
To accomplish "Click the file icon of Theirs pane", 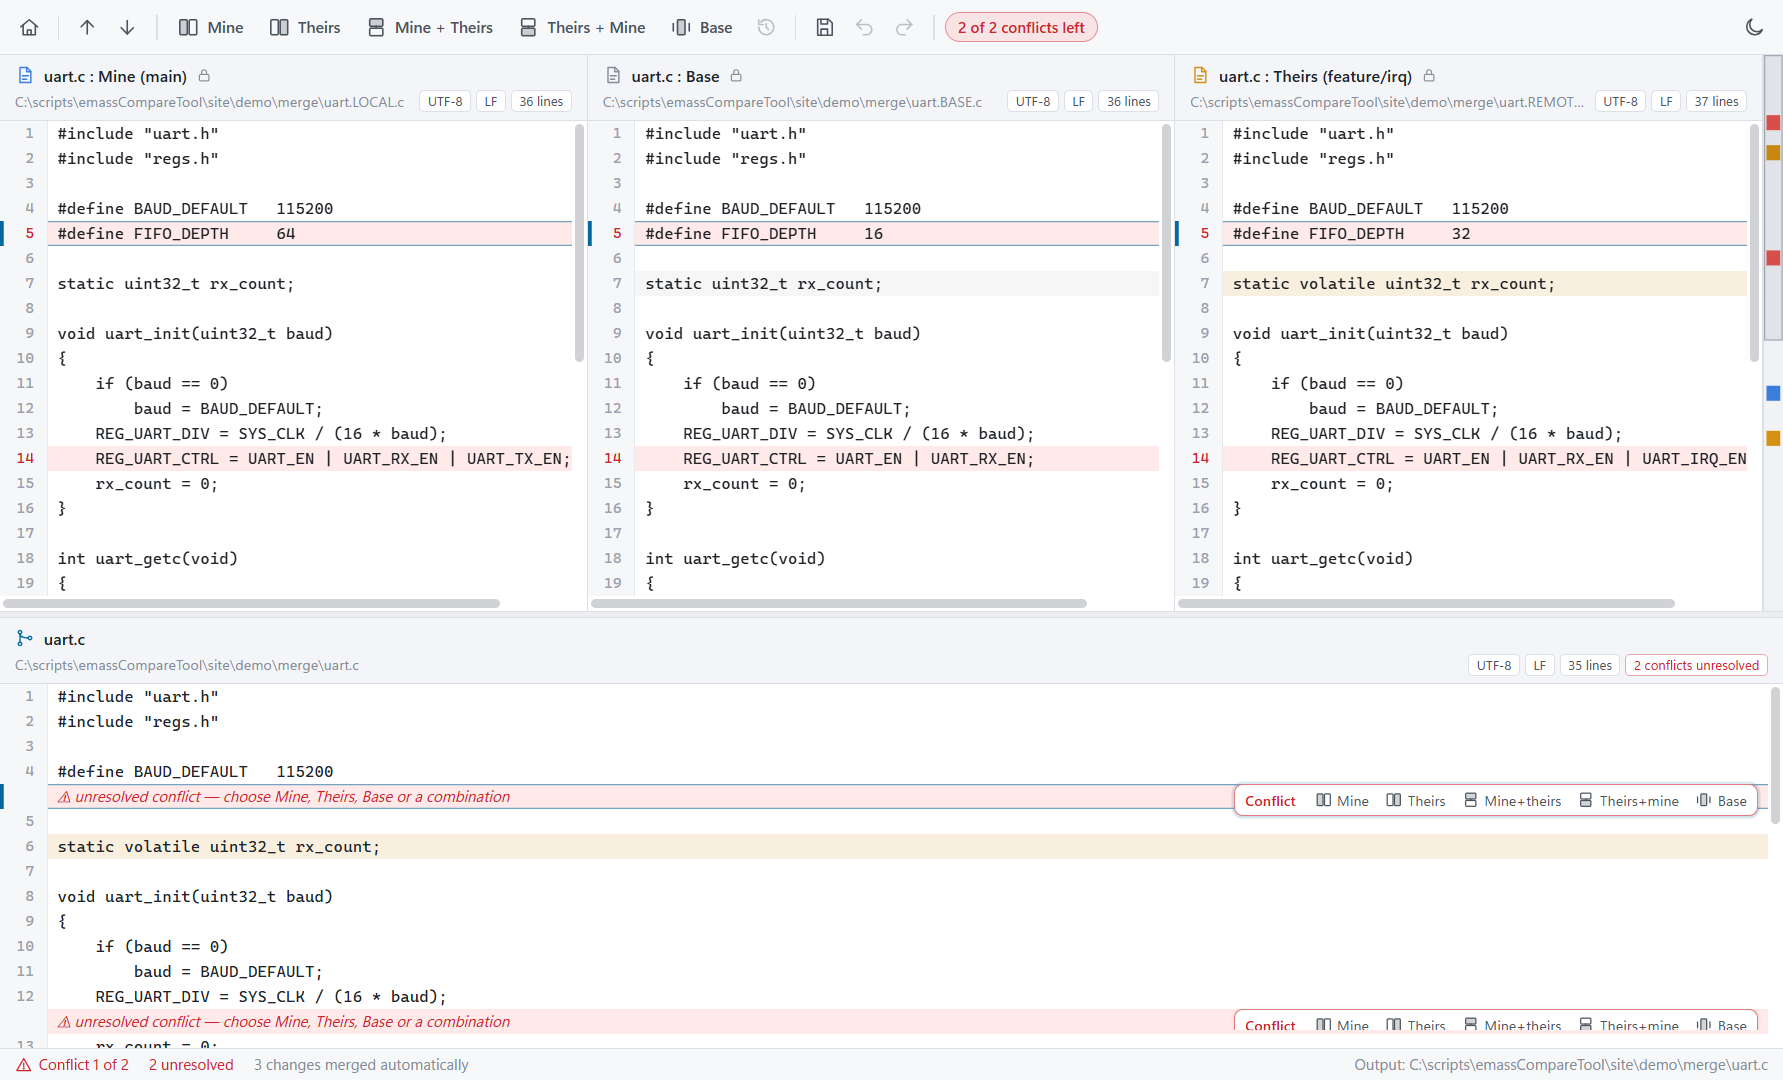I will [x=1201, y=76].
